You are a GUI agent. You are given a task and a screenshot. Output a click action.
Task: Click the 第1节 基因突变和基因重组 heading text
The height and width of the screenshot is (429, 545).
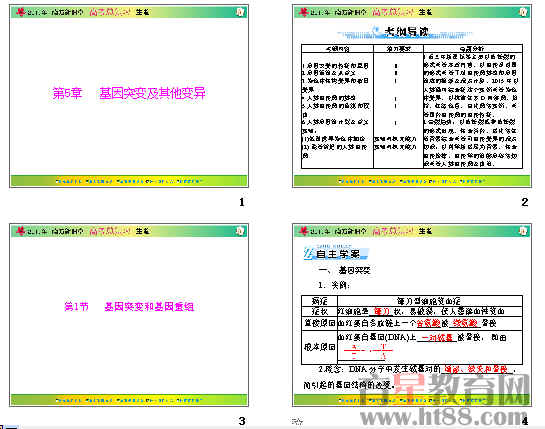(x=129, y=306)
